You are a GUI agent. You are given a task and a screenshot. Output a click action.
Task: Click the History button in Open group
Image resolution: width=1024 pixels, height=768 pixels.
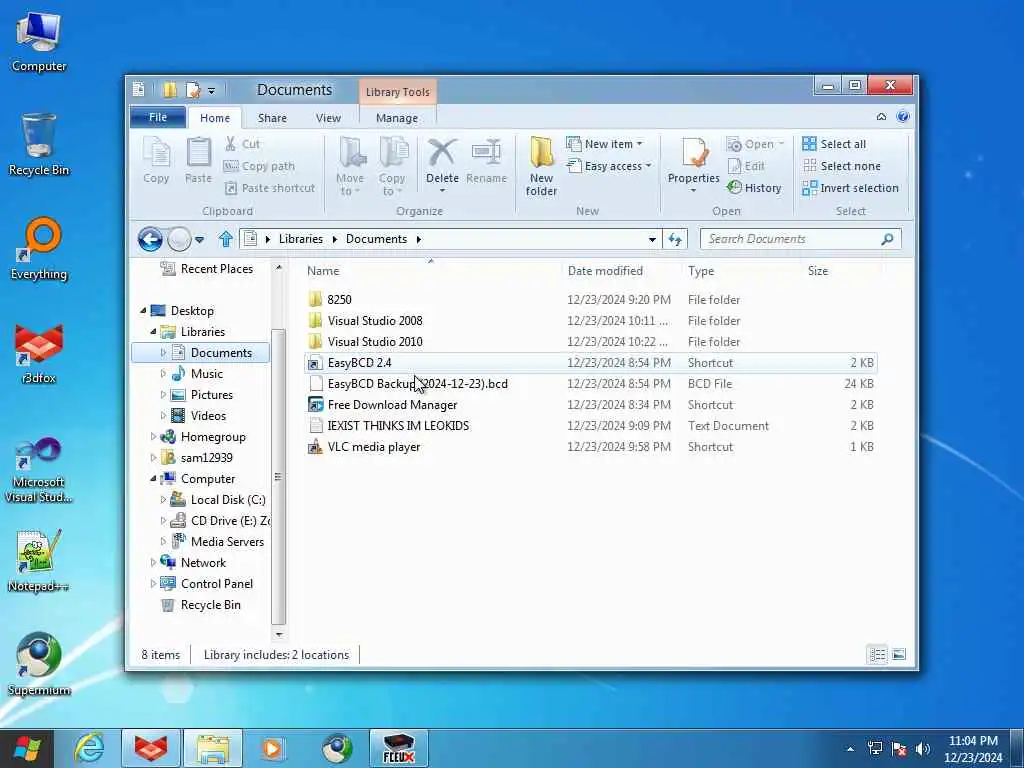point(754,188)
